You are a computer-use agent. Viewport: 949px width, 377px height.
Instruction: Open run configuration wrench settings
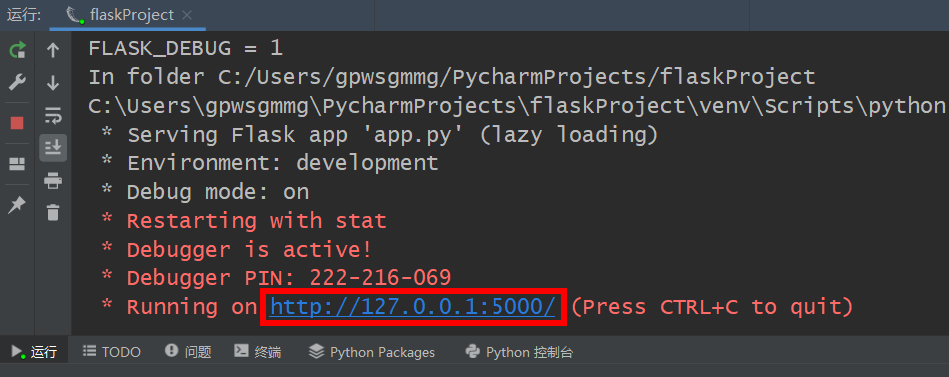coord(17,82)
